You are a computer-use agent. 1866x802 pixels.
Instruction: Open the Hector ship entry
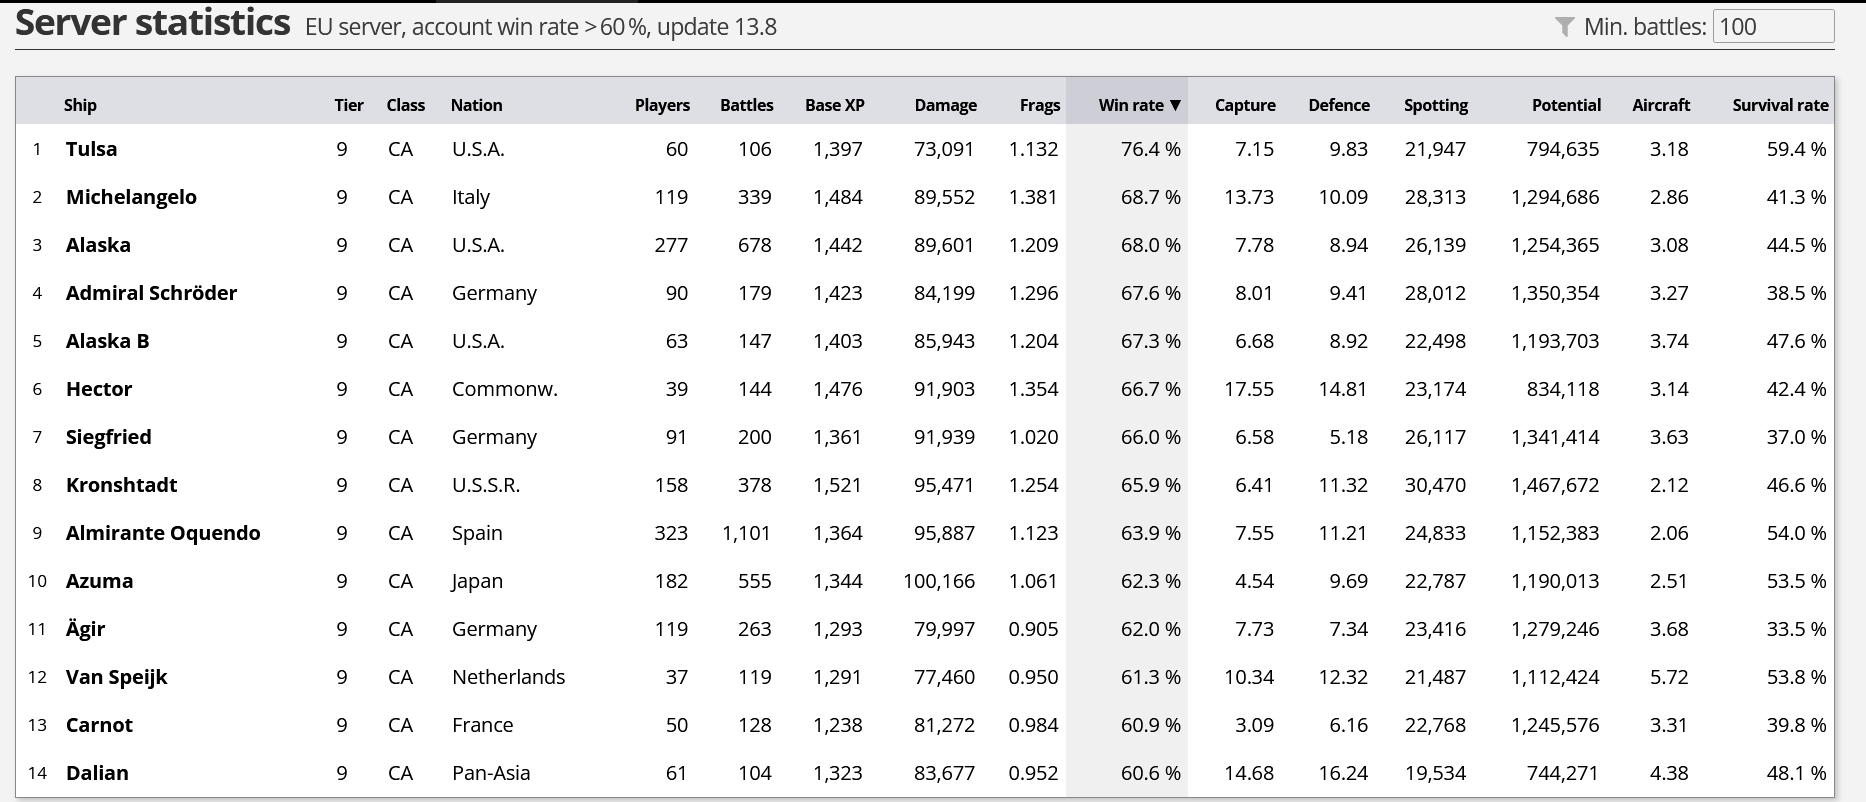point(99,389)
